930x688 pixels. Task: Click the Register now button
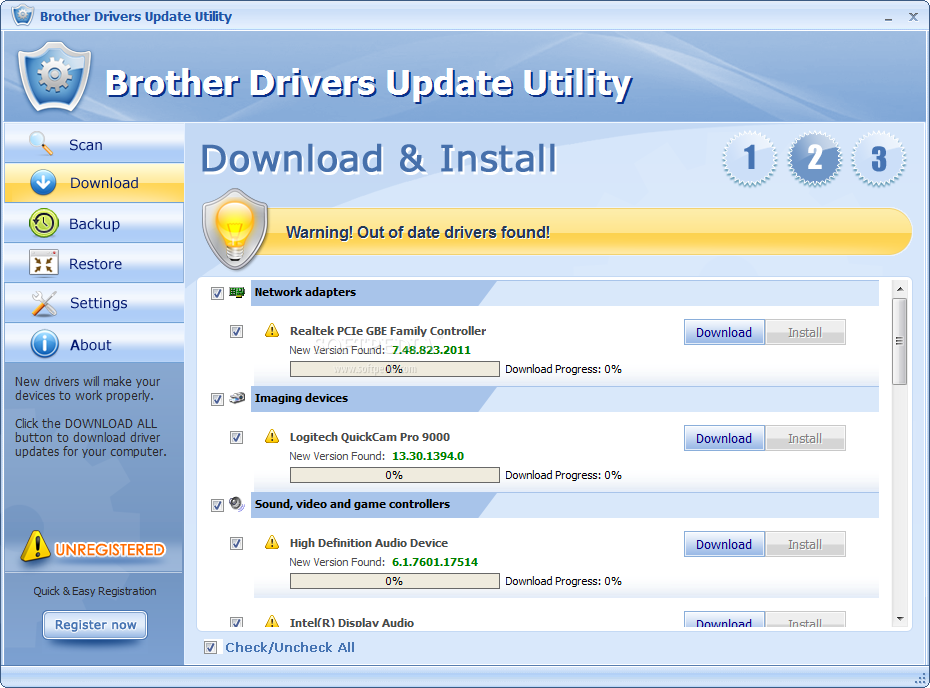pyautogui.click(x=95, y=625)
